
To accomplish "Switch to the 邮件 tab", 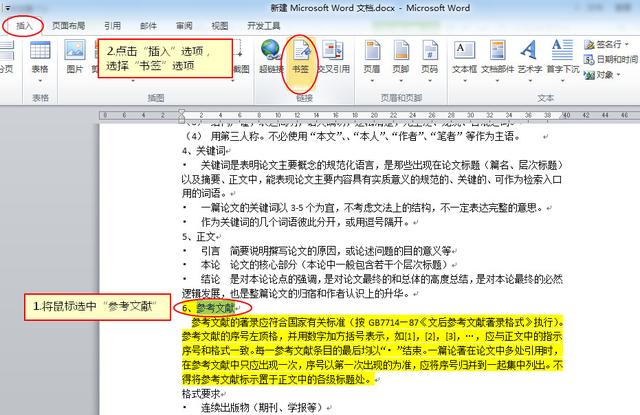I will coord(148,26).
